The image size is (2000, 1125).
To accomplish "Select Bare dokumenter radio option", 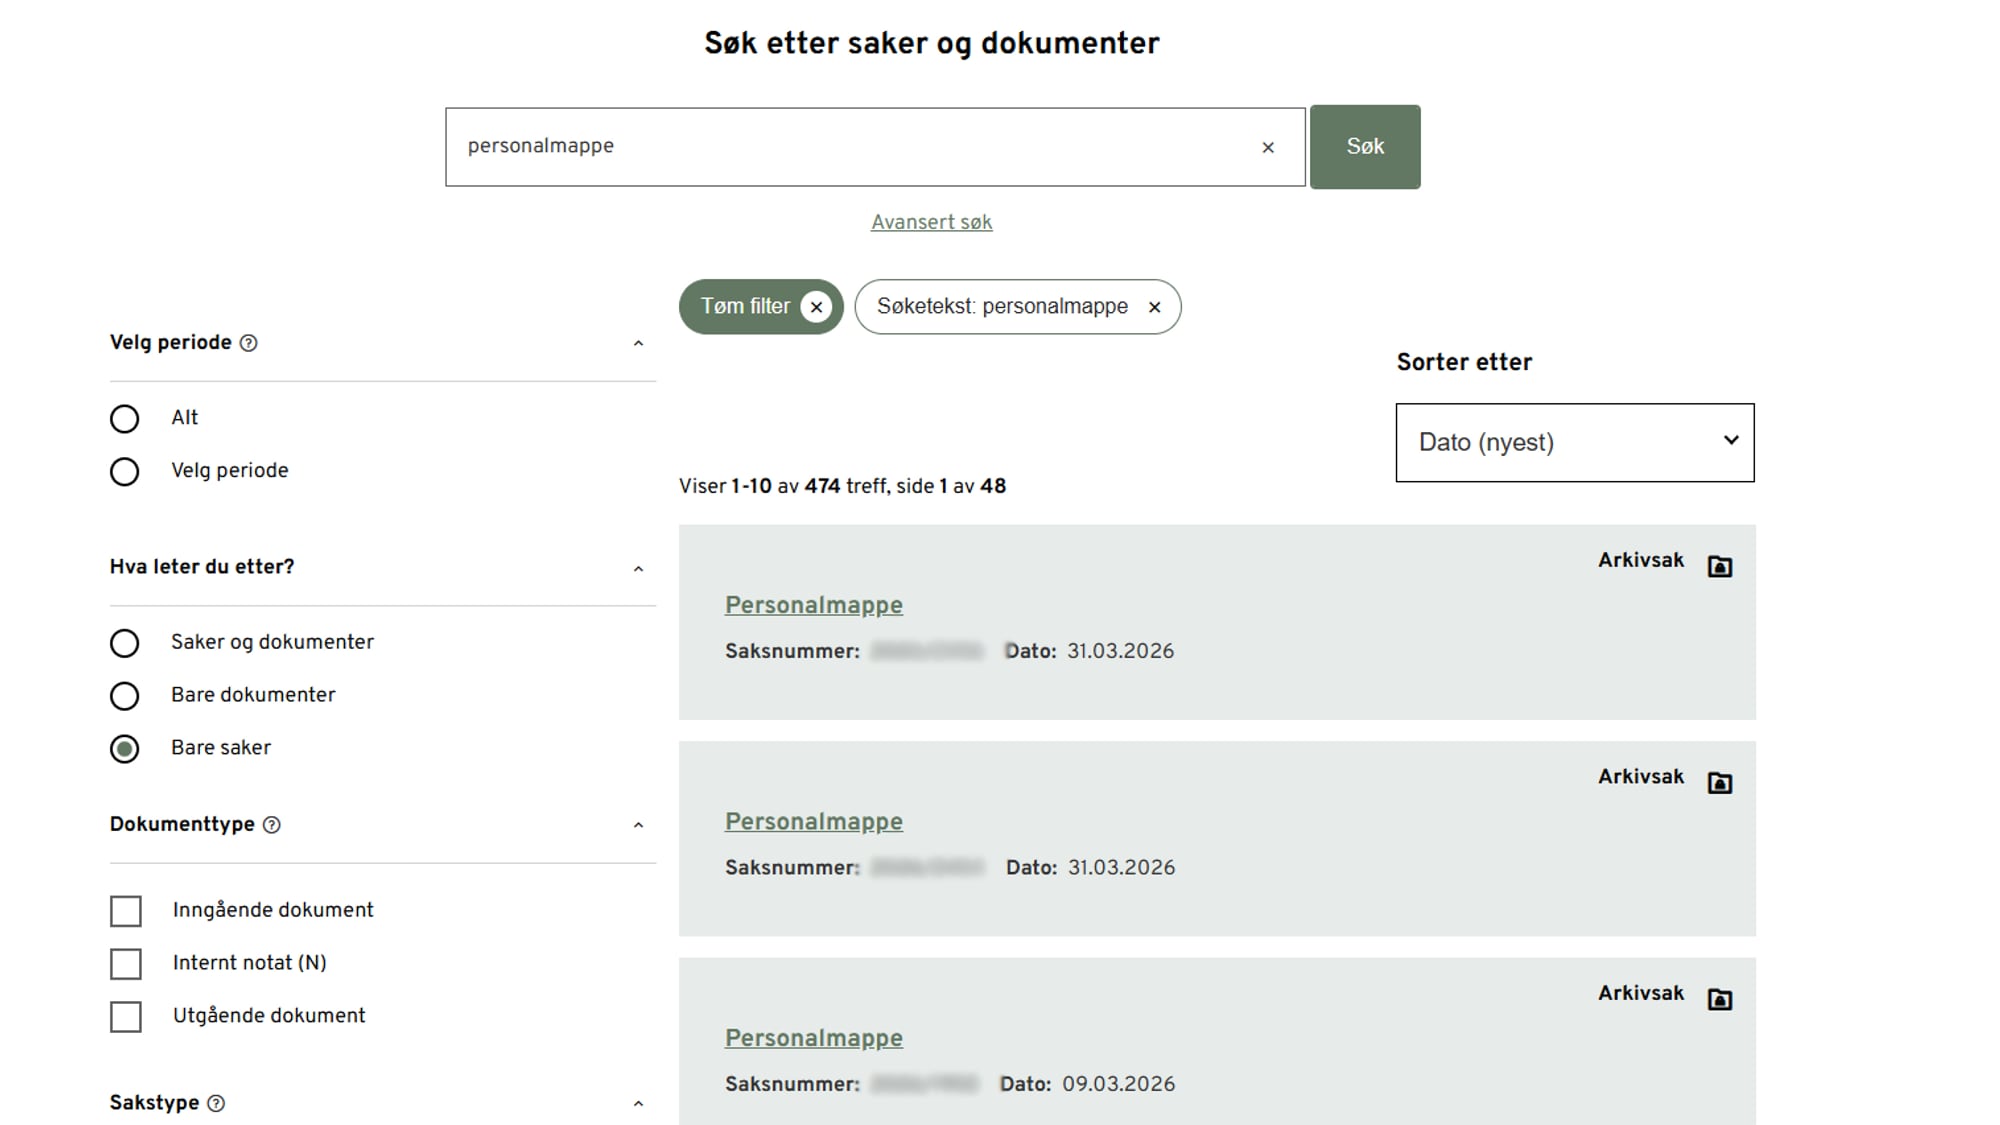I will (125, 696).
